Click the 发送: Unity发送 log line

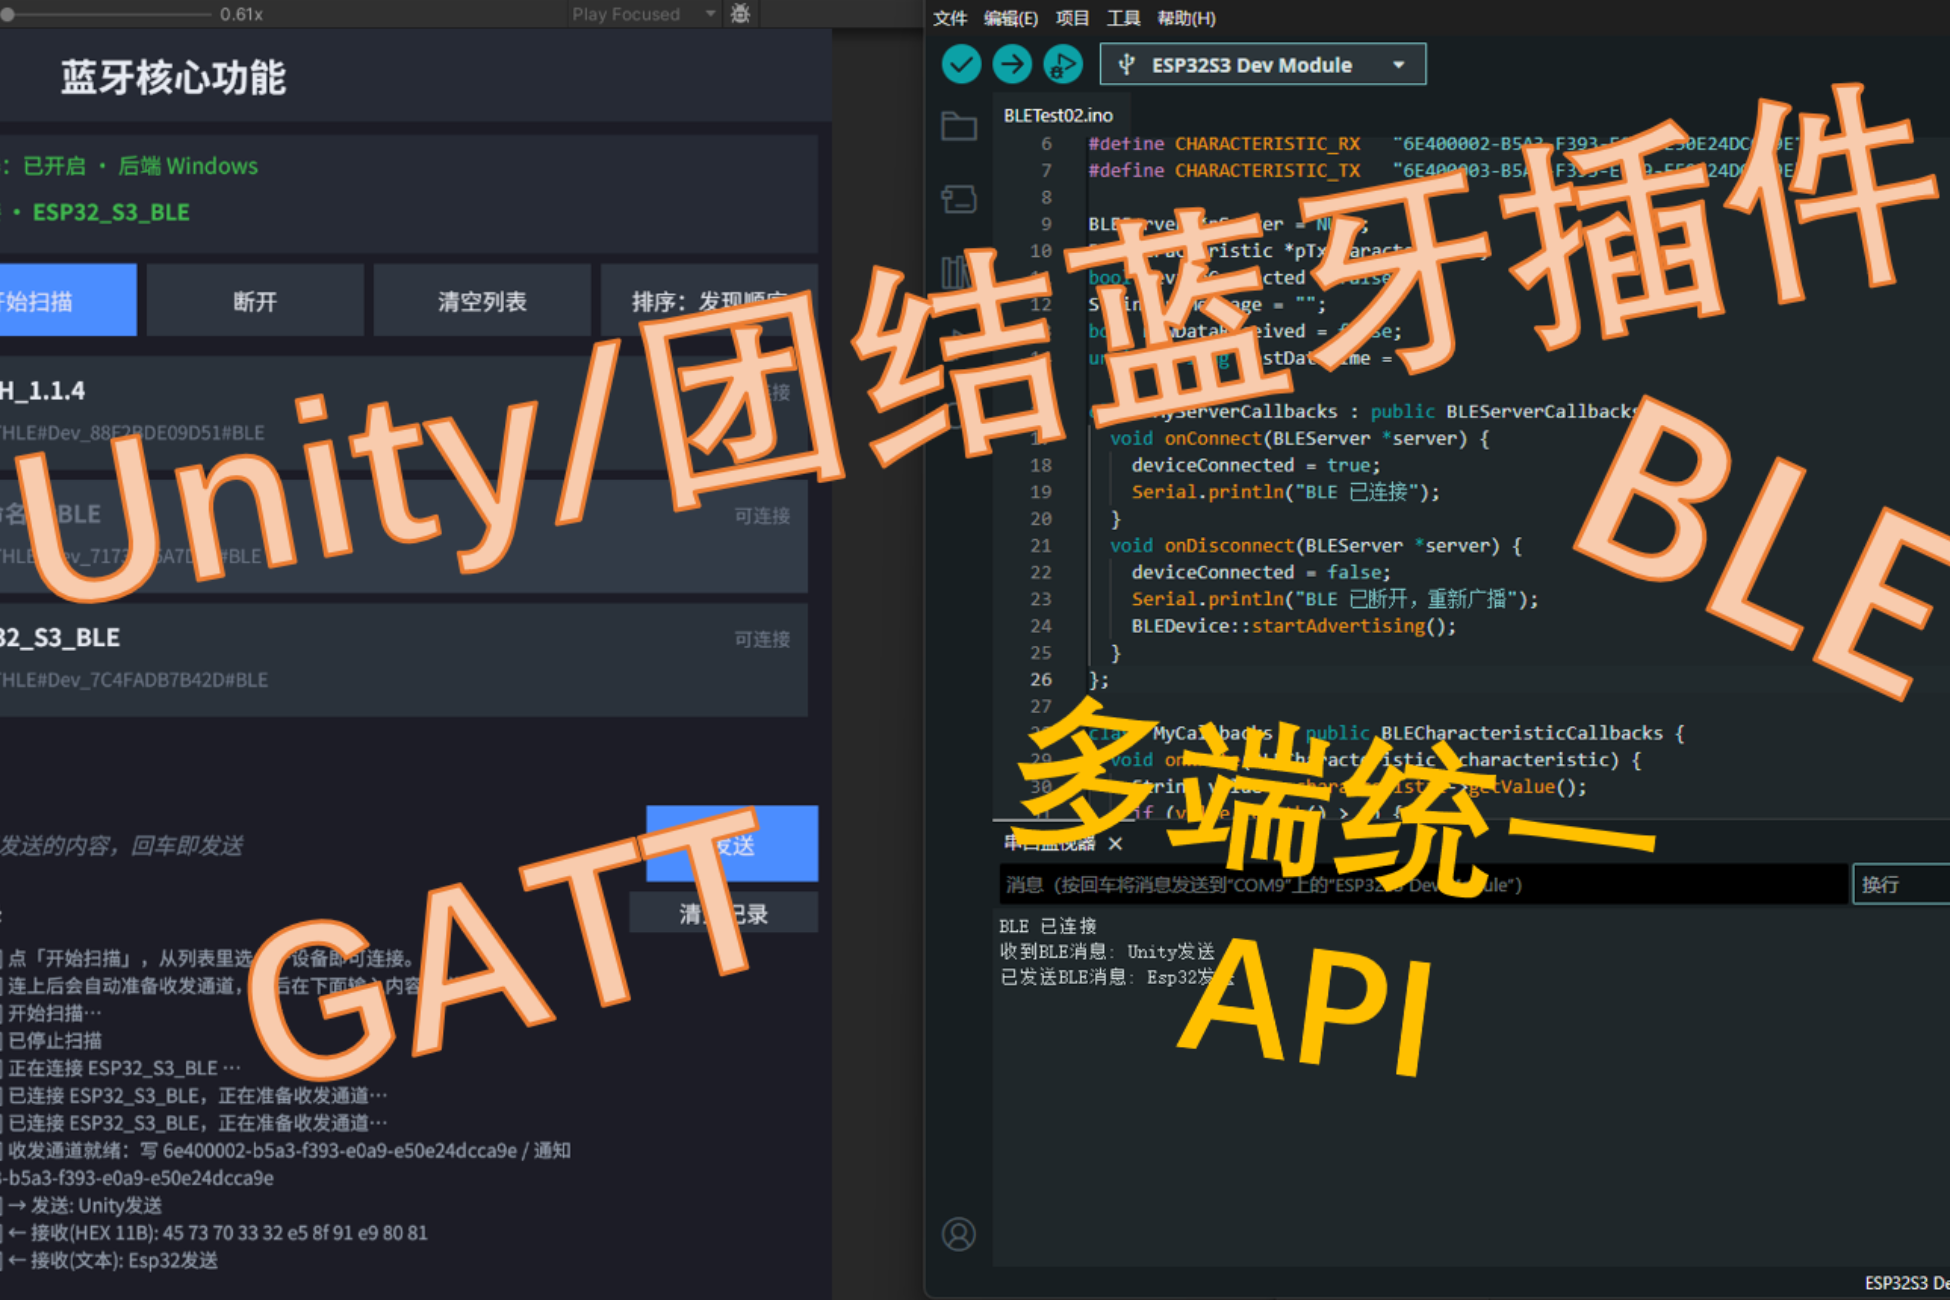tap(85, 1205)
